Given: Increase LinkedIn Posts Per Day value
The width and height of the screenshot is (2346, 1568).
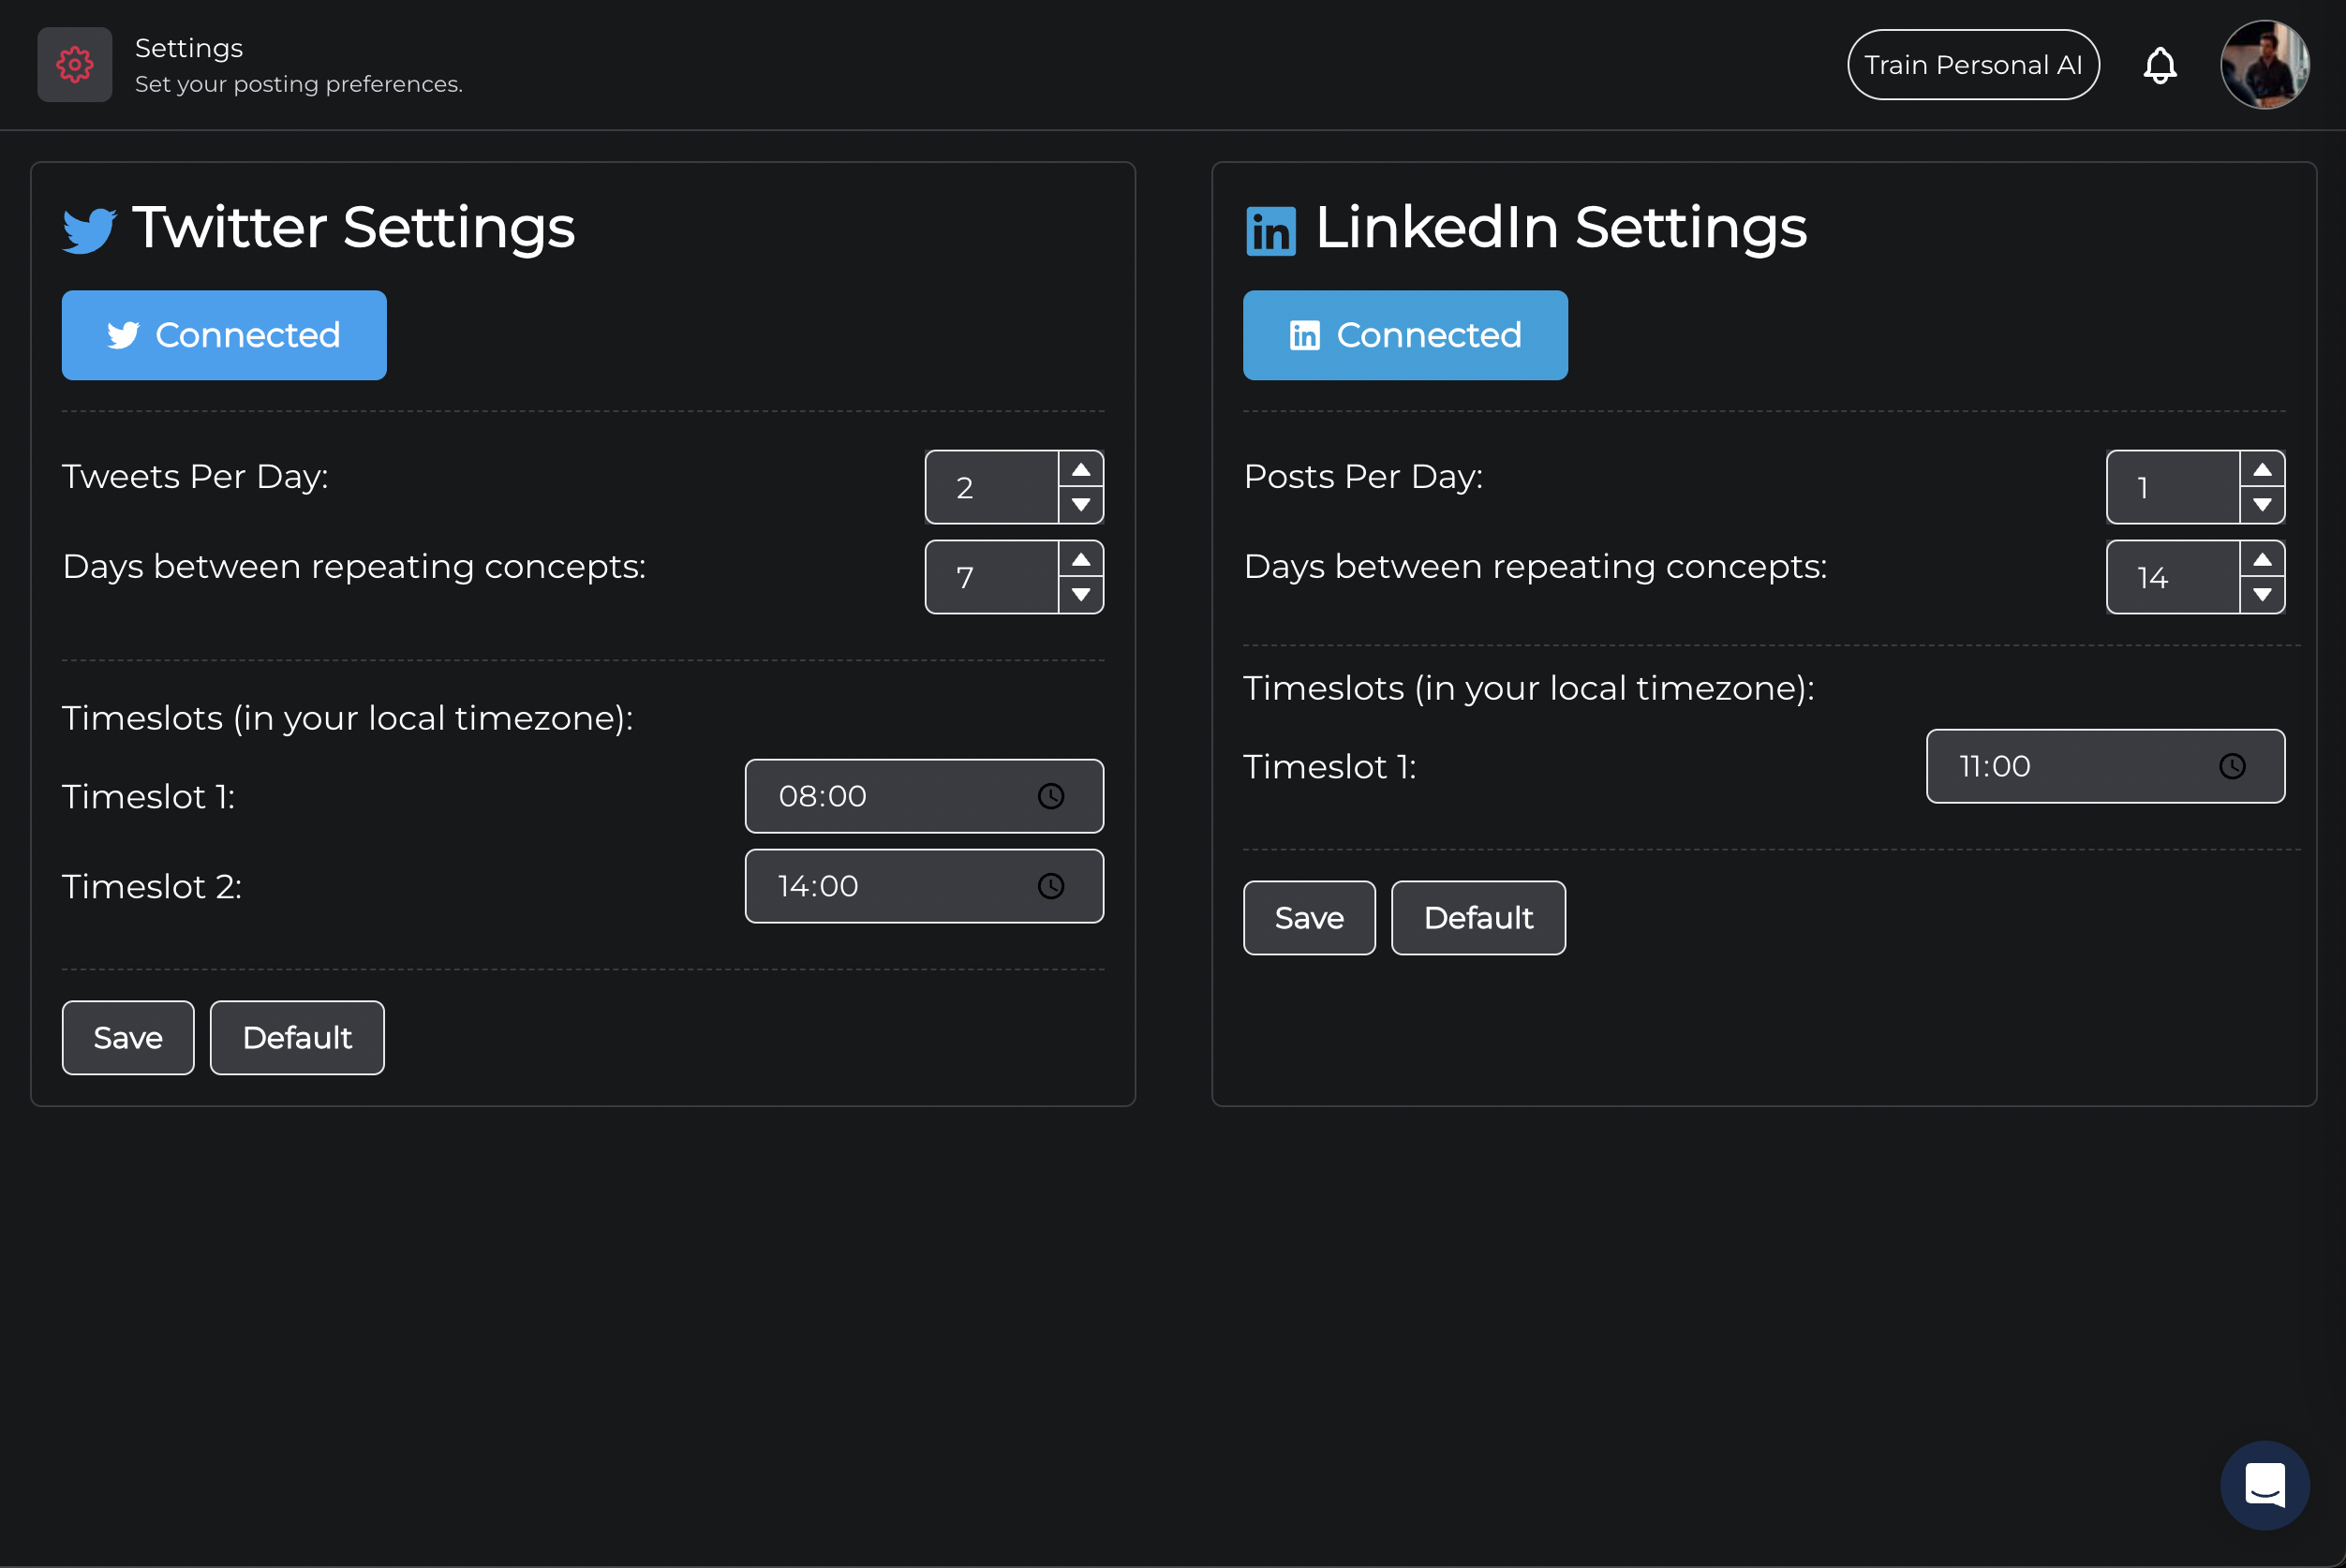Looking at the screenshot, I should pyautogui.click(x=2262, y=470).
